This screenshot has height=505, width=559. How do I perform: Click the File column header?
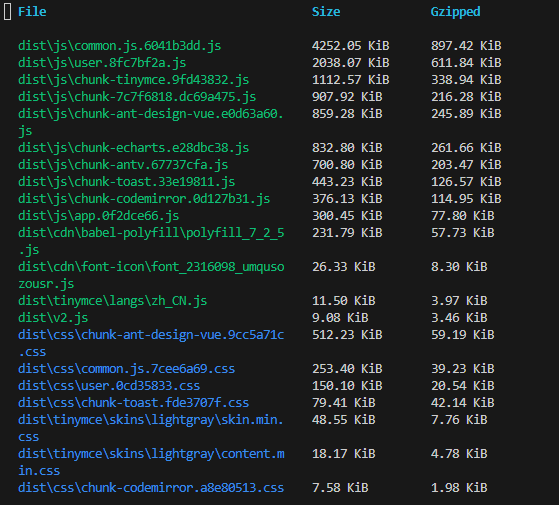pos(32,12)
